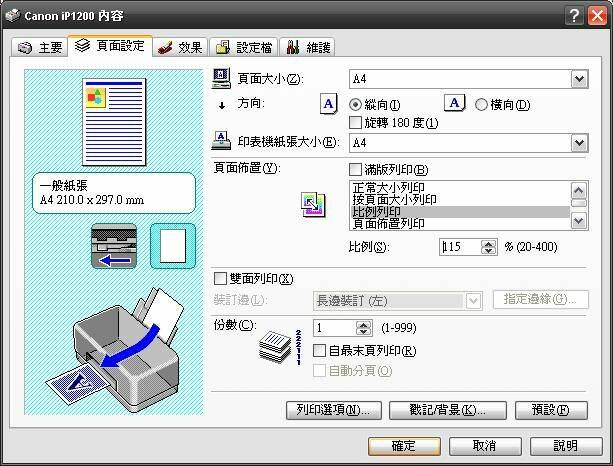Open the 效果 tab
This screenshot has width=613, height=466.
[180, 47]
